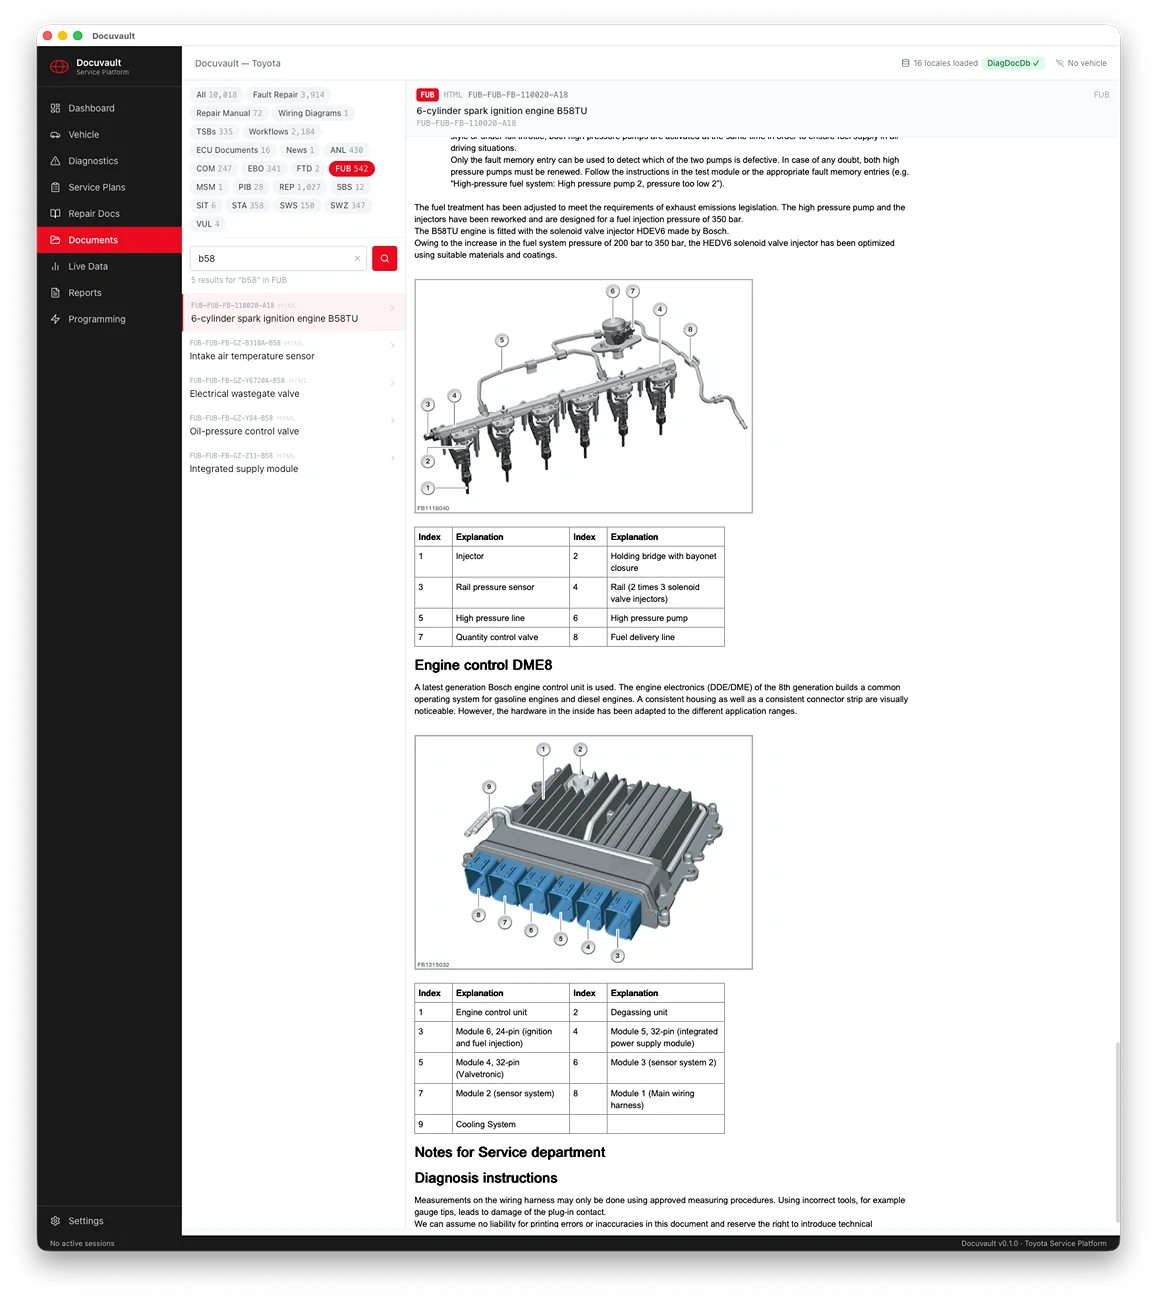Expand chevron on Electrical wastegate valve row
This screenshot has height=1300, width=1157.
(392, 383)
